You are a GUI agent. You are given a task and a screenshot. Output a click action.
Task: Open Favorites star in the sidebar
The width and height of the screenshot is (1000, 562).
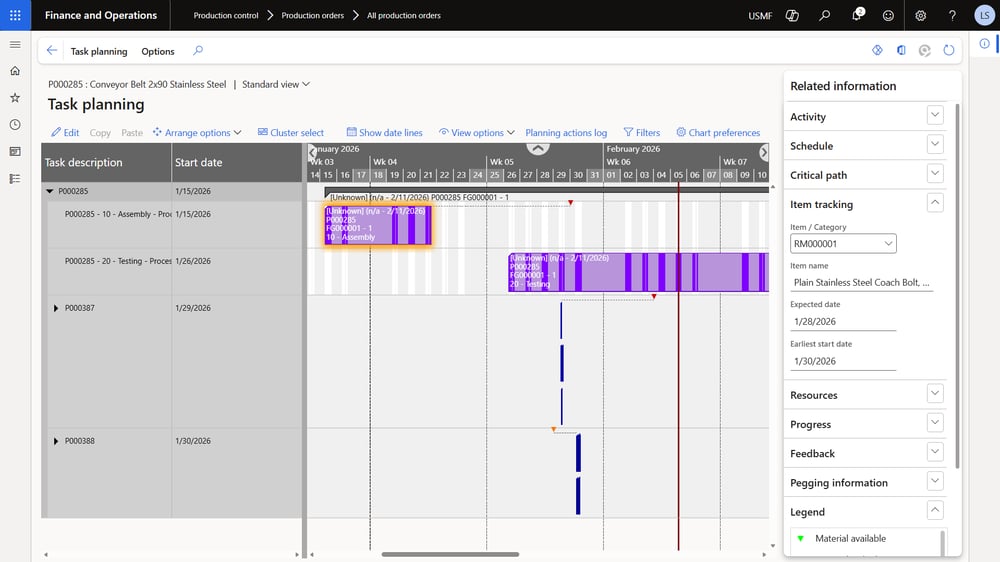(x=15, y=98)
